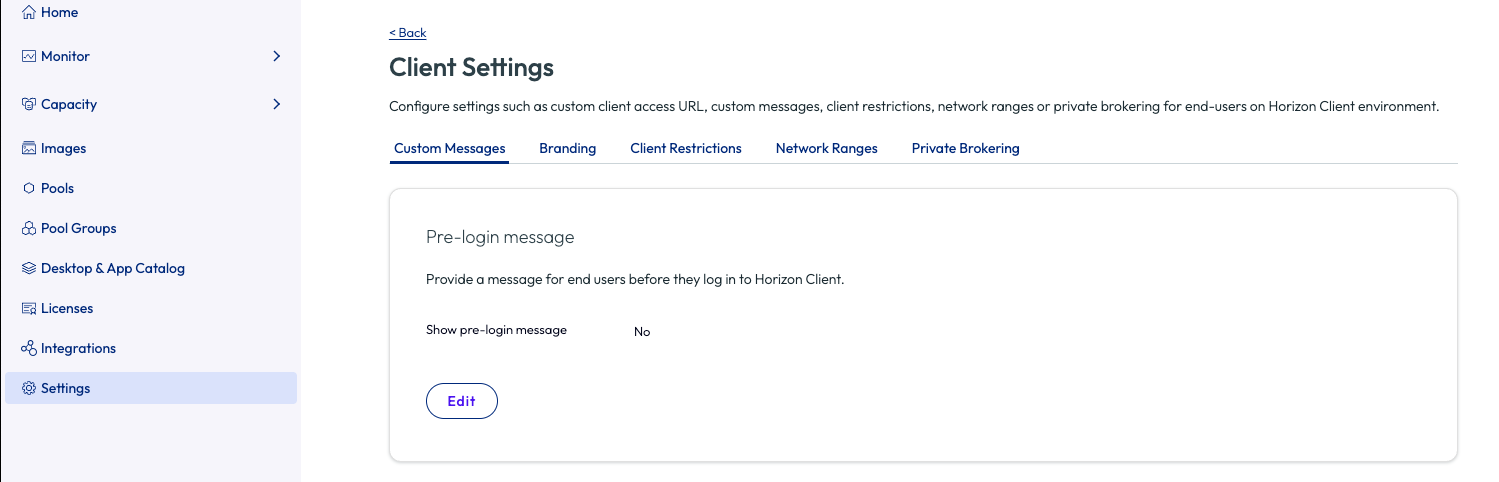Viewport: 1499px width, 482px height.
Task: Click the Home icon in sidebar
Action: (29, 13)
